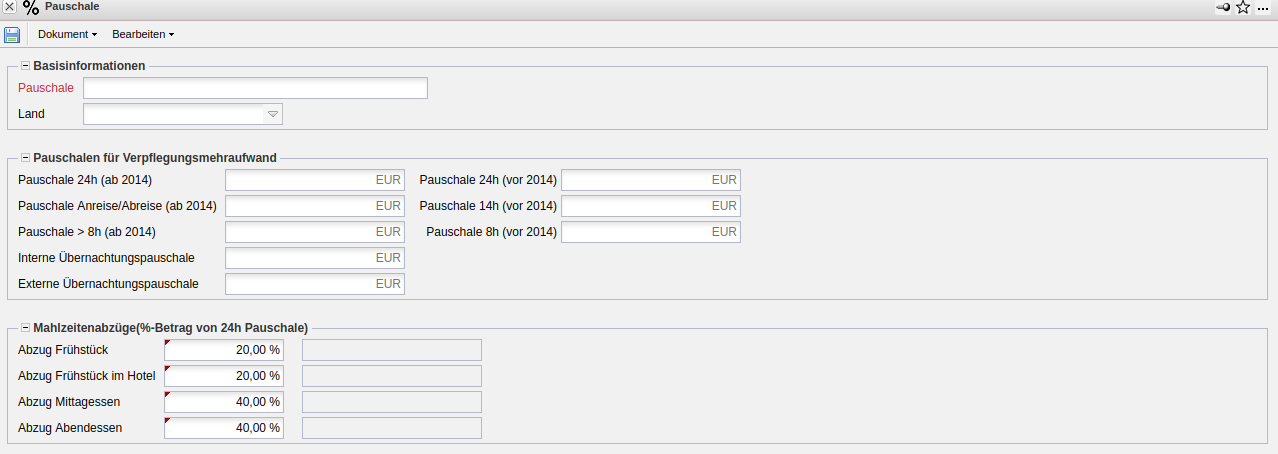Click the percent icon beside the title
Image resolution: width=1278 pixels, height=454 pixels.
(x=31, y=8)
